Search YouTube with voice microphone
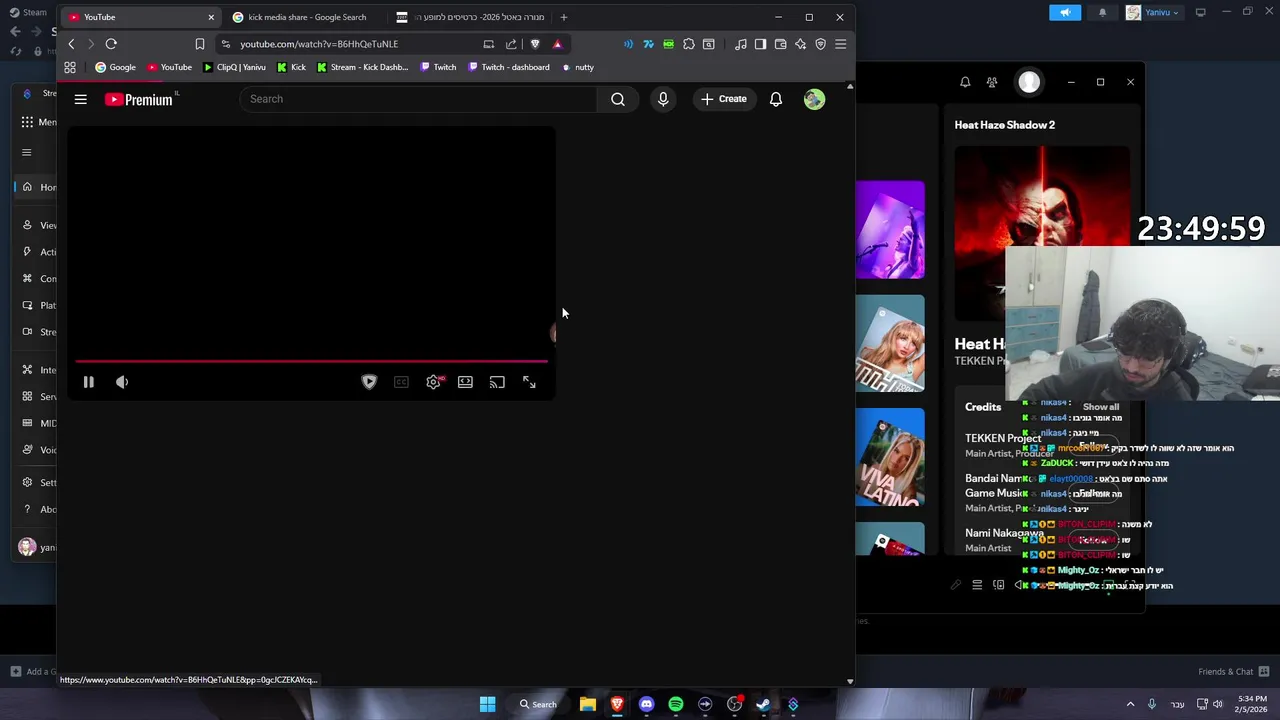This screenshot has width=1280, height=720. pos(663,99)
